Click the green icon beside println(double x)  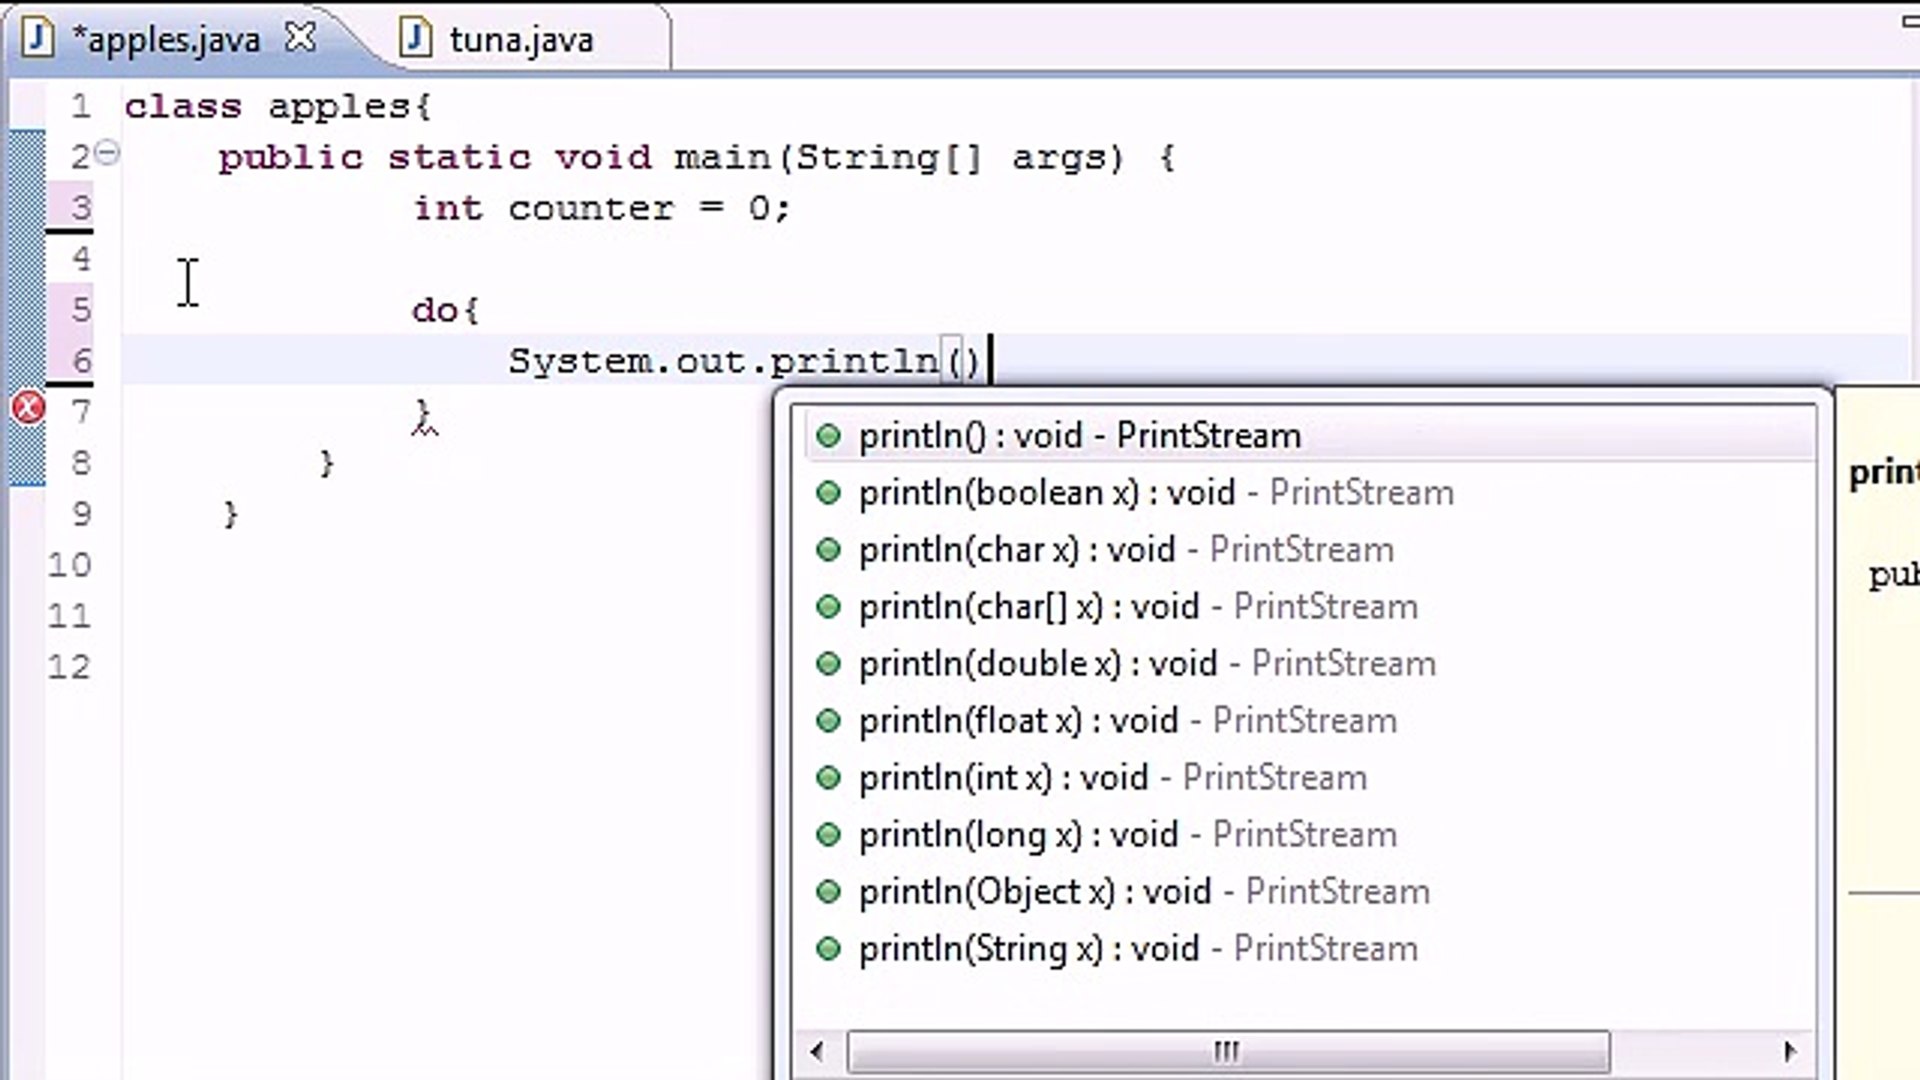click(x=828, y=663)
